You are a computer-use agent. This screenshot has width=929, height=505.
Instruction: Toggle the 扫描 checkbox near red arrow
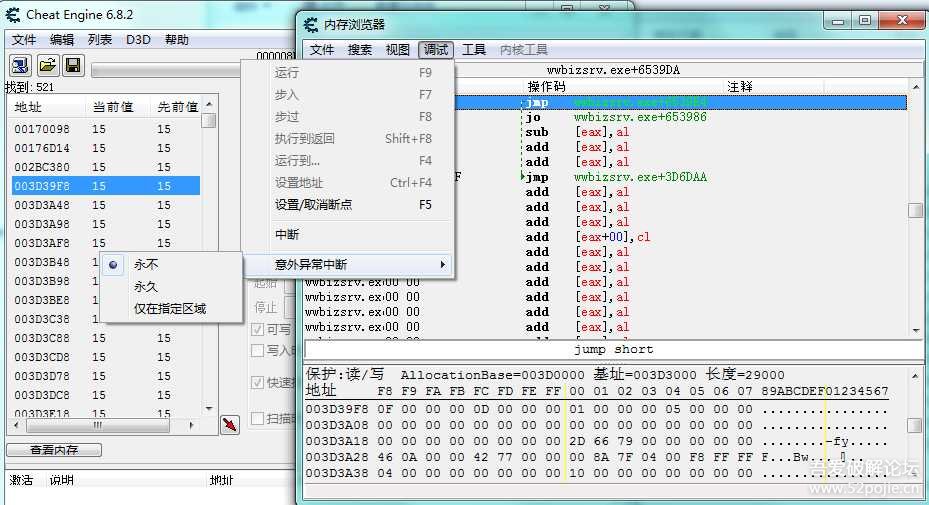(x=258, y=418)
